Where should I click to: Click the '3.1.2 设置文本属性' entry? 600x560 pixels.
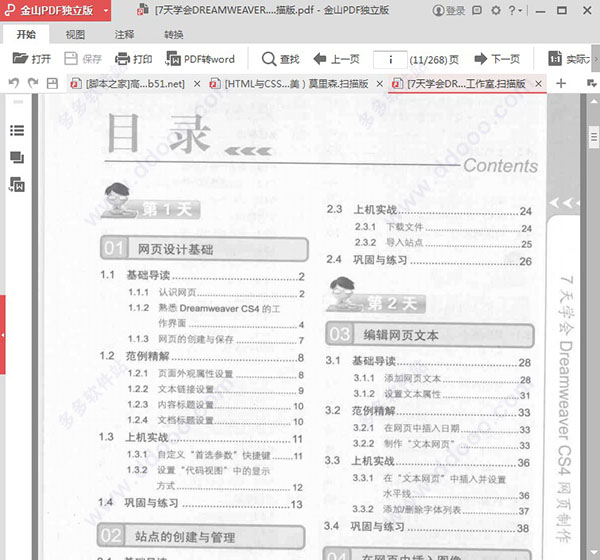click(x=442, y=395)
